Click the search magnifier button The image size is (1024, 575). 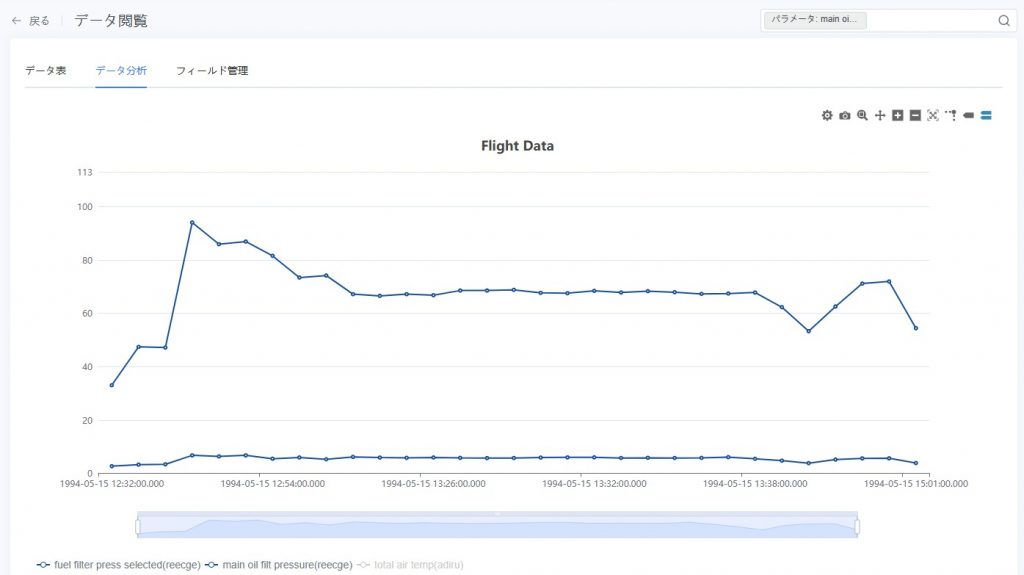(1004, 20)
